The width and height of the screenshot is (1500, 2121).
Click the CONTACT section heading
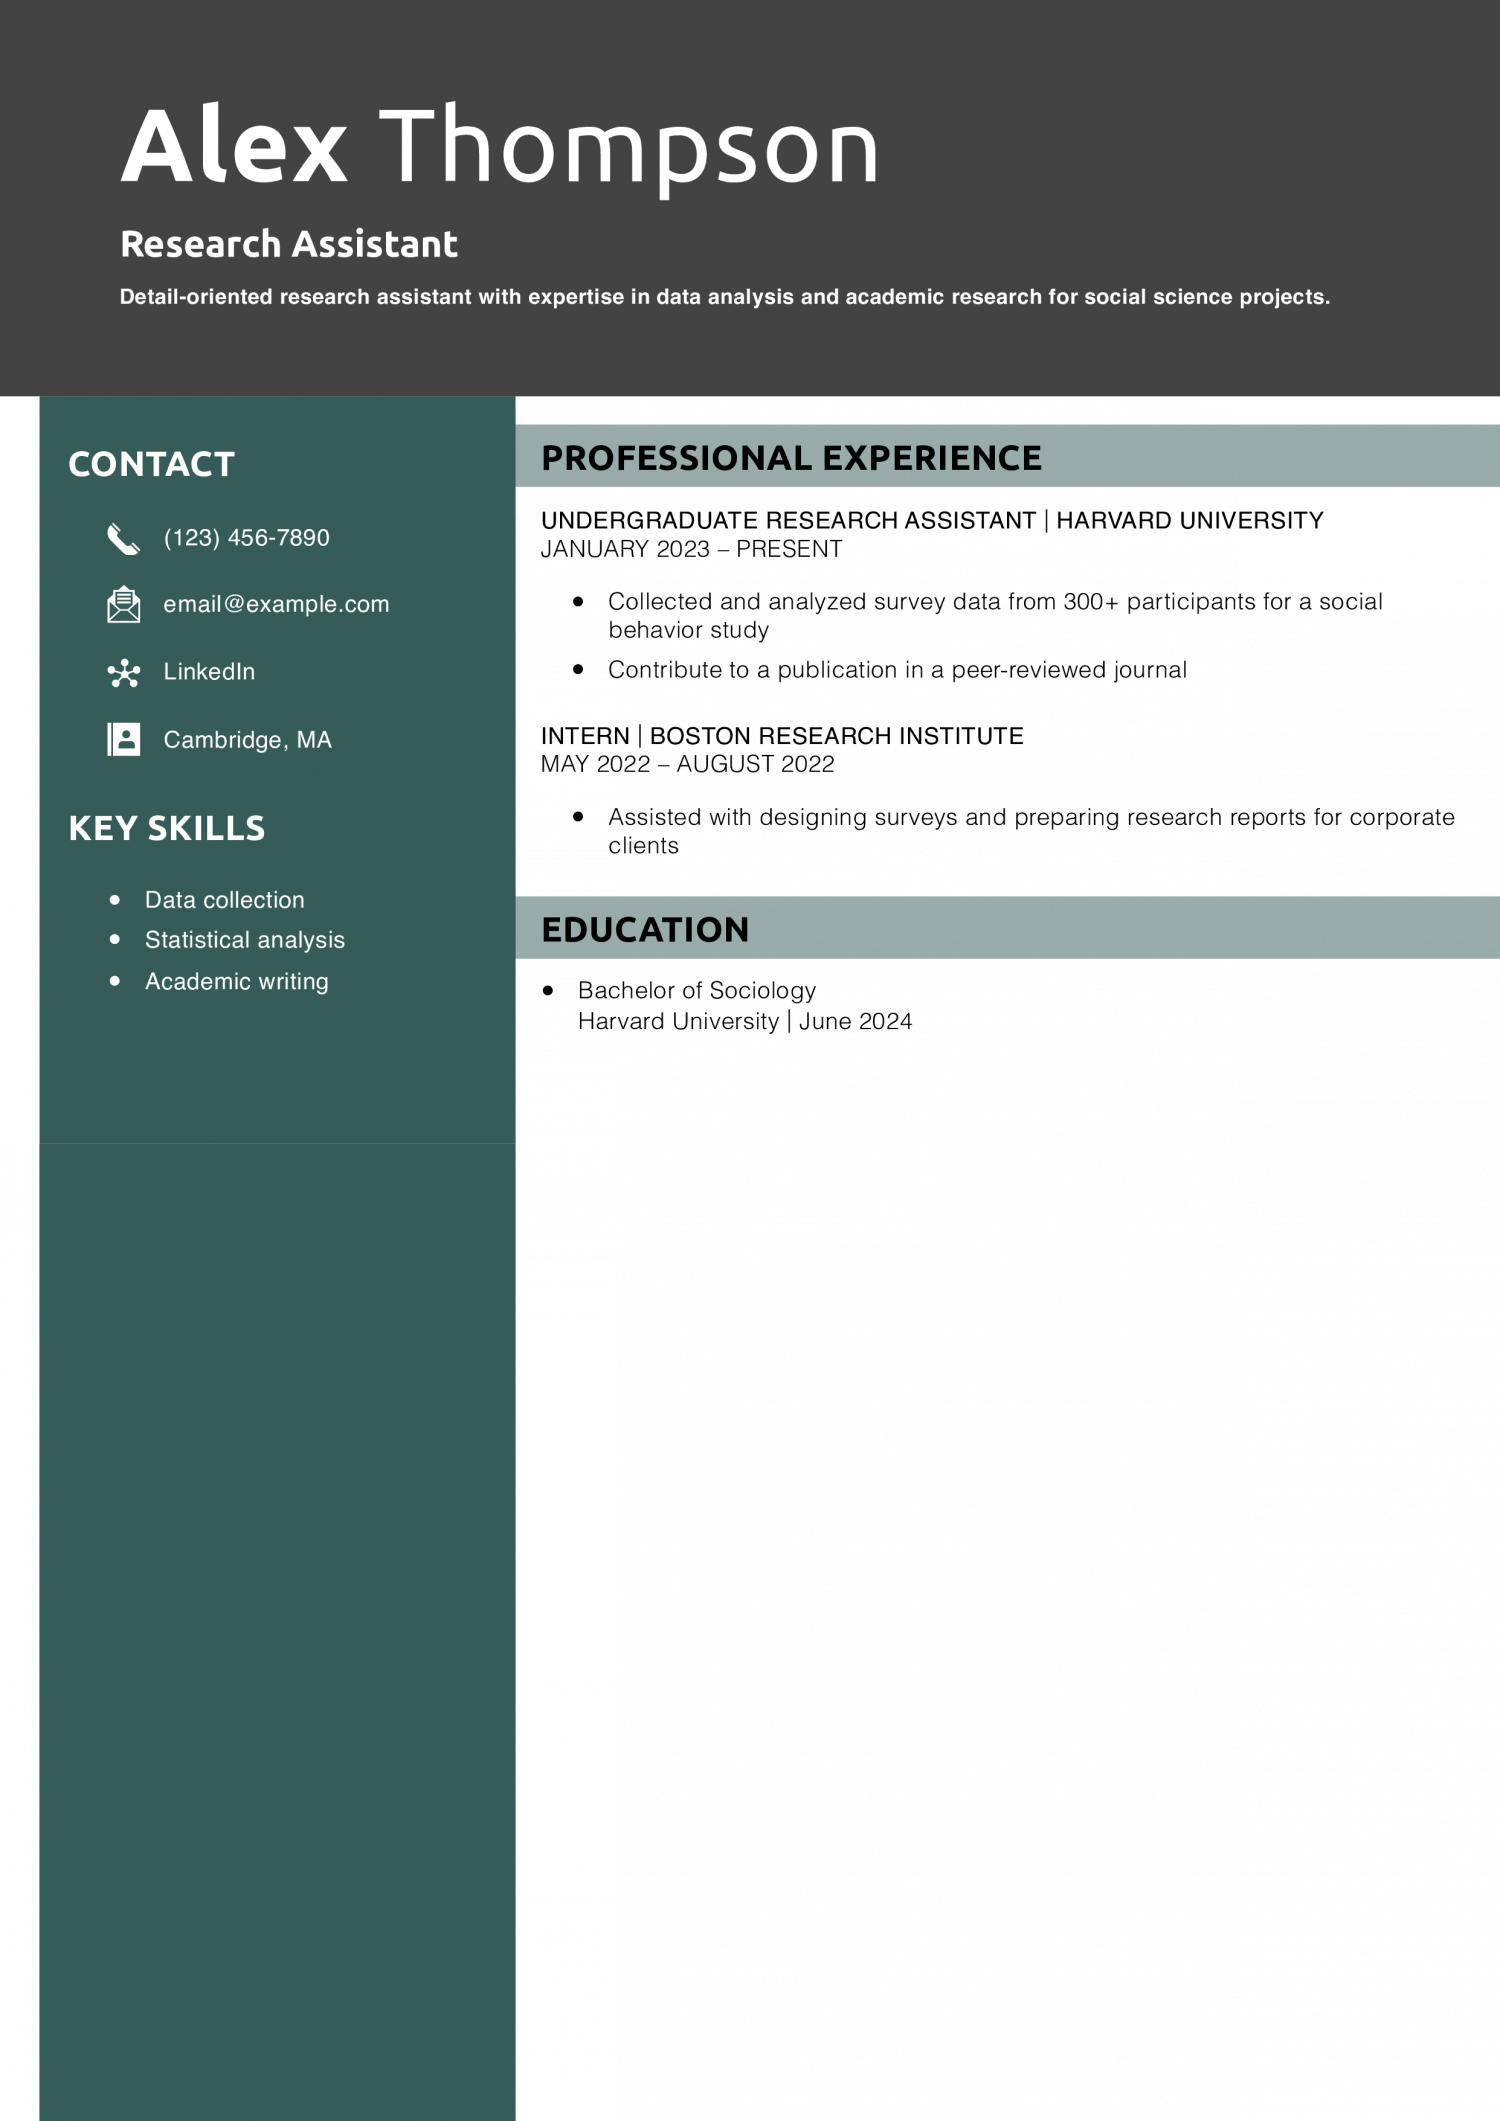[x=151, y=464]
